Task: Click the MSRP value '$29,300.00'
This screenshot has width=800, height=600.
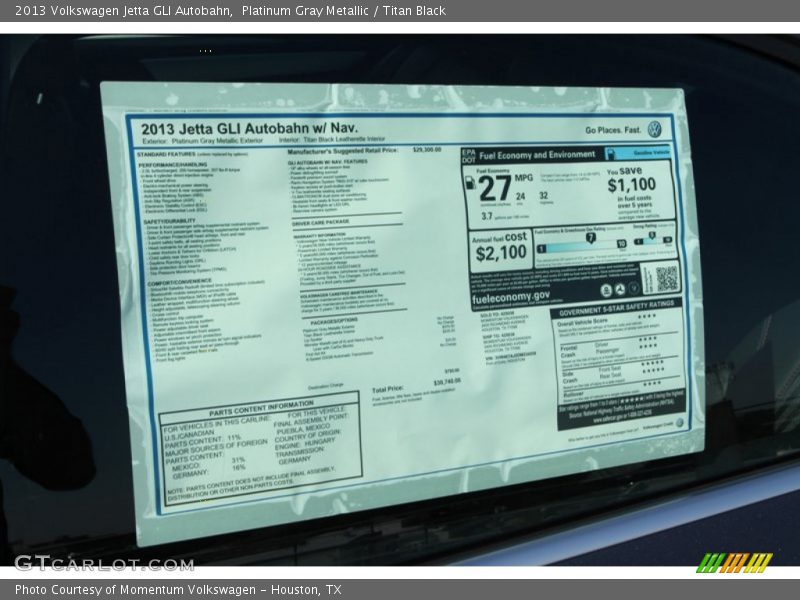Action: click(427, 150)
